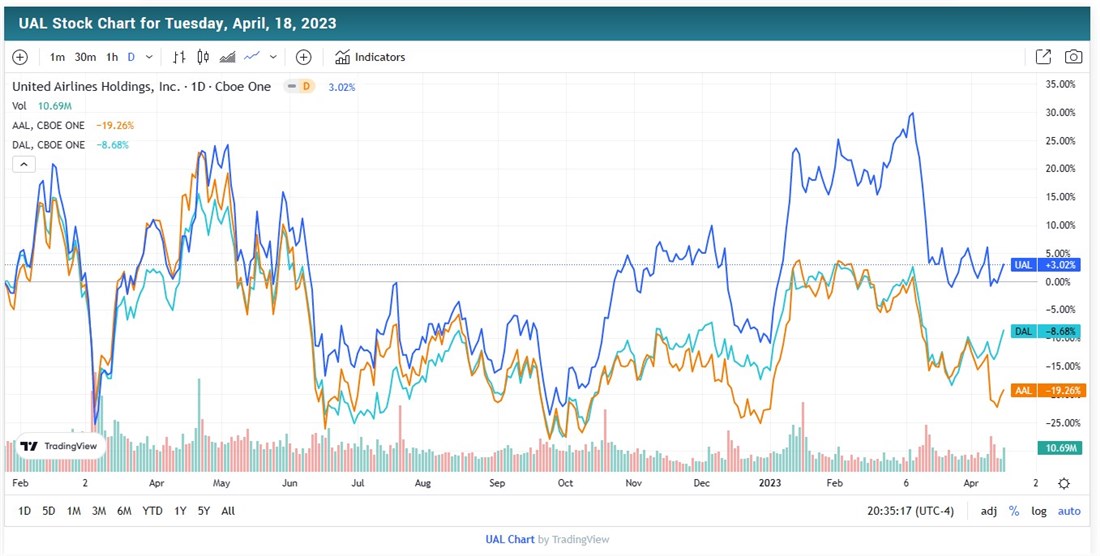The height and width of the screenshot is (556, 1100).
Task: Click the add symbol plus icon
Action: click(20, 57)
